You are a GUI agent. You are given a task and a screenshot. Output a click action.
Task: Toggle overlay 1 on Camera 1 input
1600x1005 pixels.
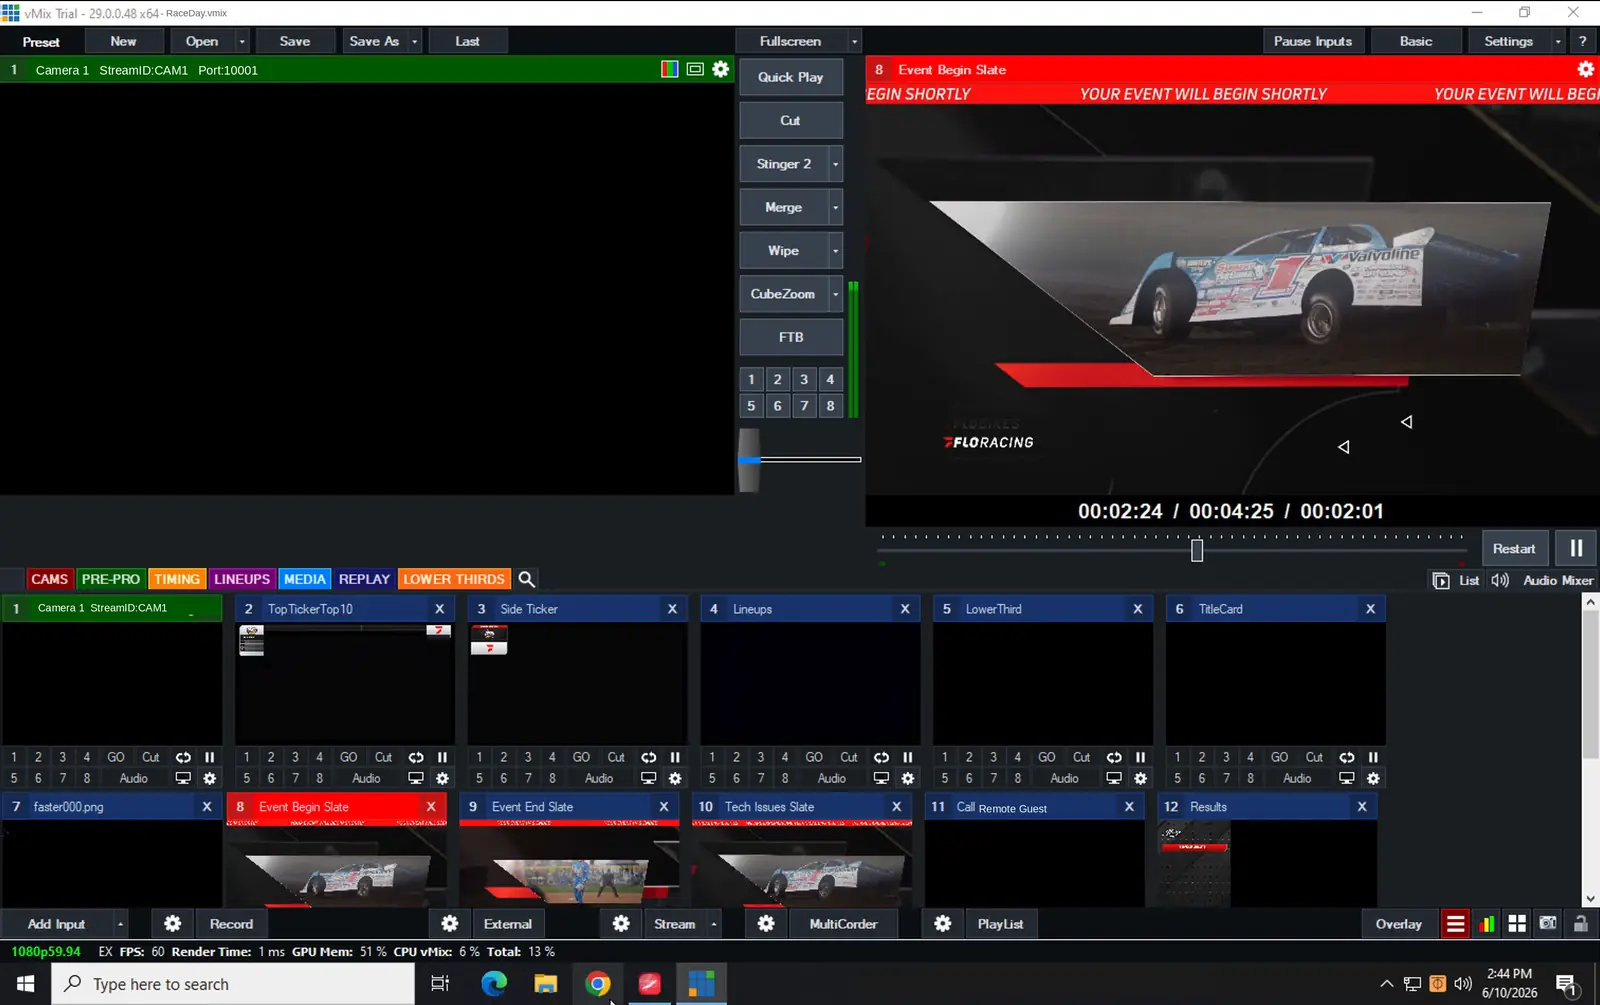click(14, 757)
